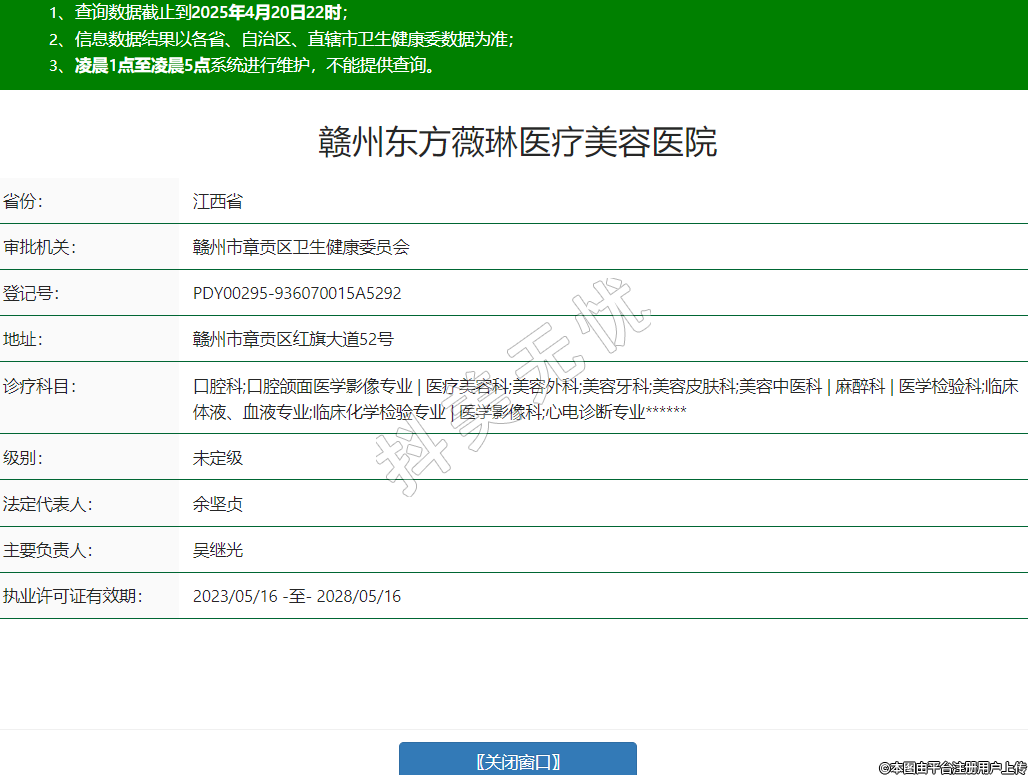Click license validity dates 2023/05/16 -至- 2028/05/16

[297, 596]
